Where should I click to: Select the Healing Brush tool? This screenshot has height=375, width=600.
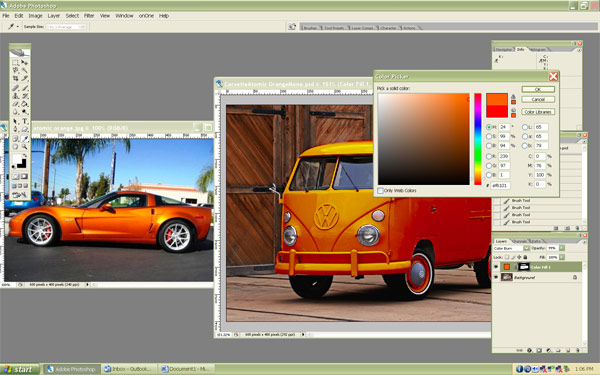pyautogui.click(x=15, y=88)
